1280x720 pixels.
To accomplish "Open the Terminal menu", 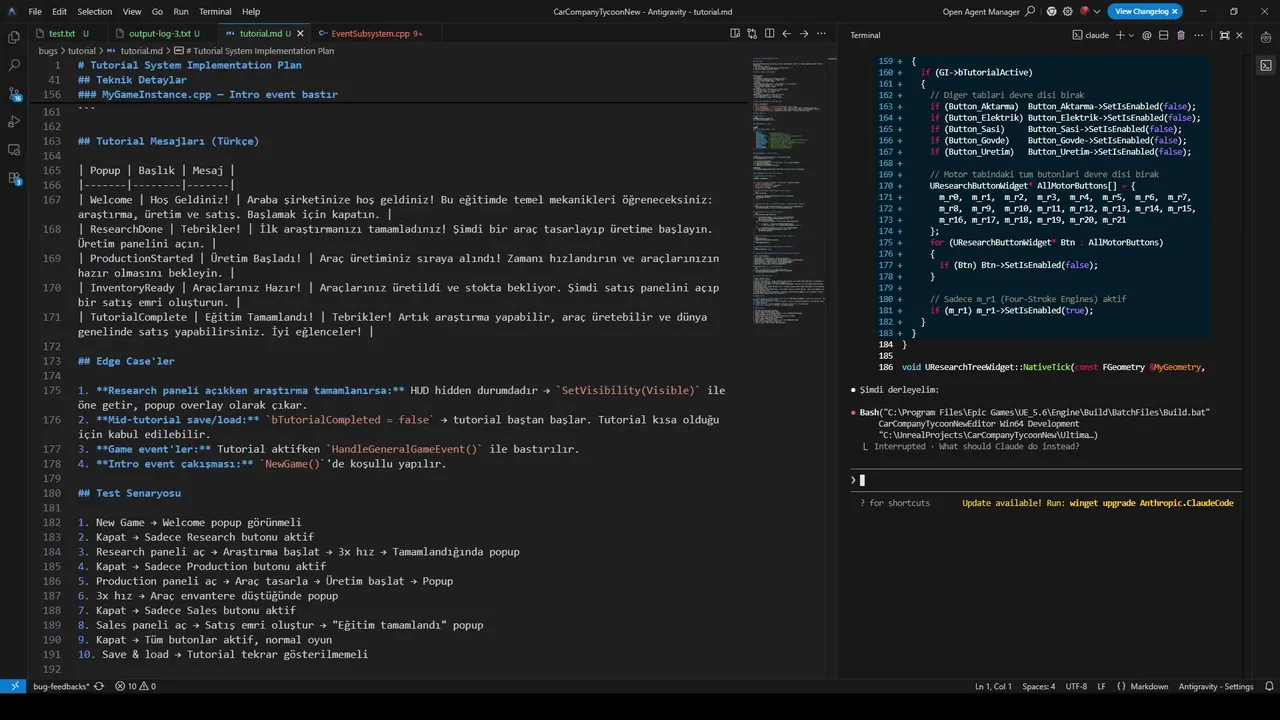I will point(215,11).
